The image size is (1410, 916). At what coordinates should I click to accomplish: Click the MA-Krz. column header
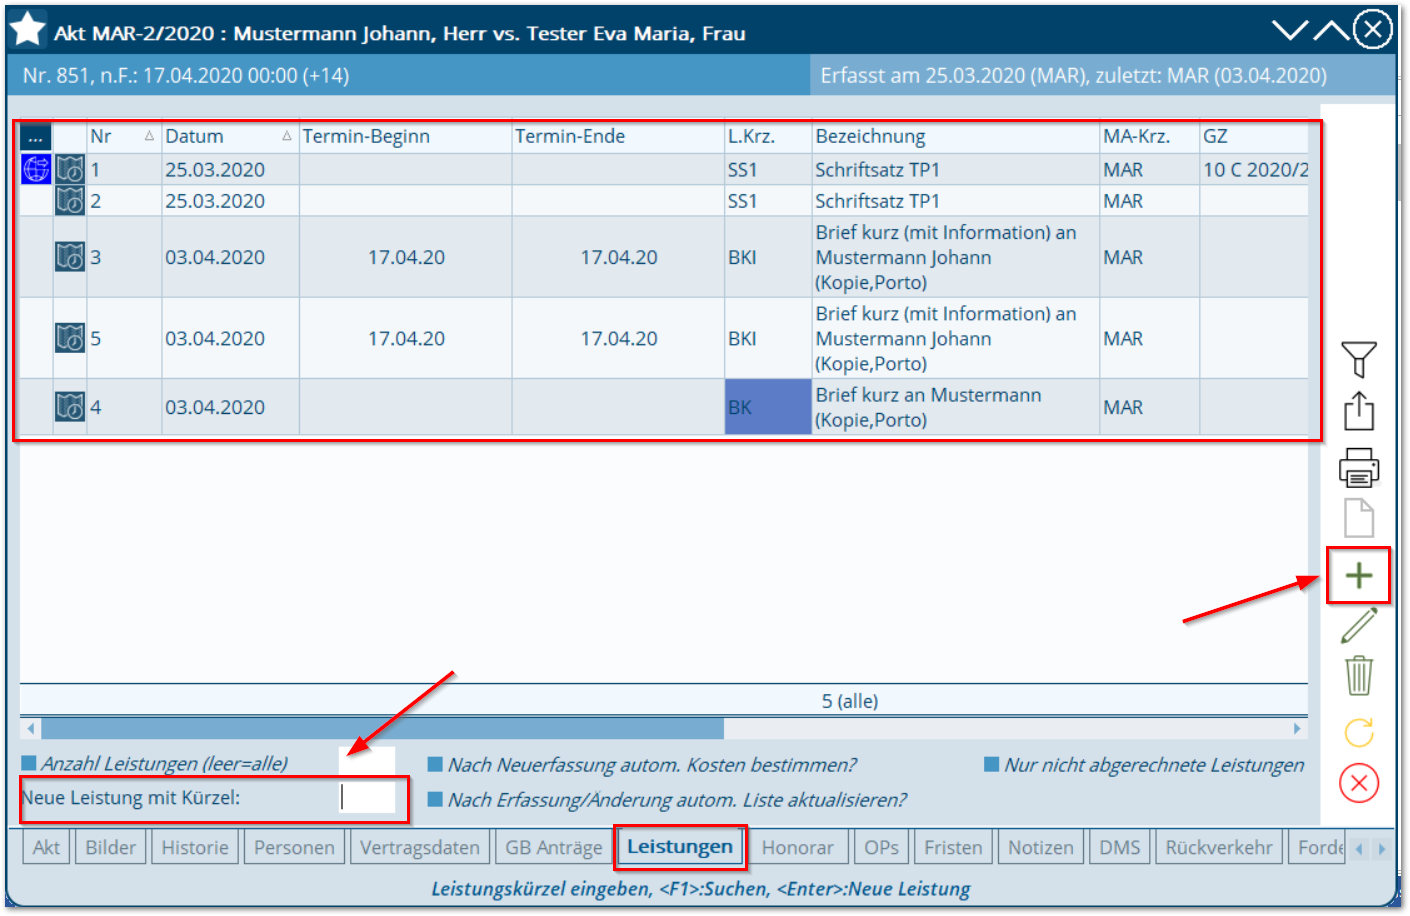pyautogui.click(x=1149, y=137)
